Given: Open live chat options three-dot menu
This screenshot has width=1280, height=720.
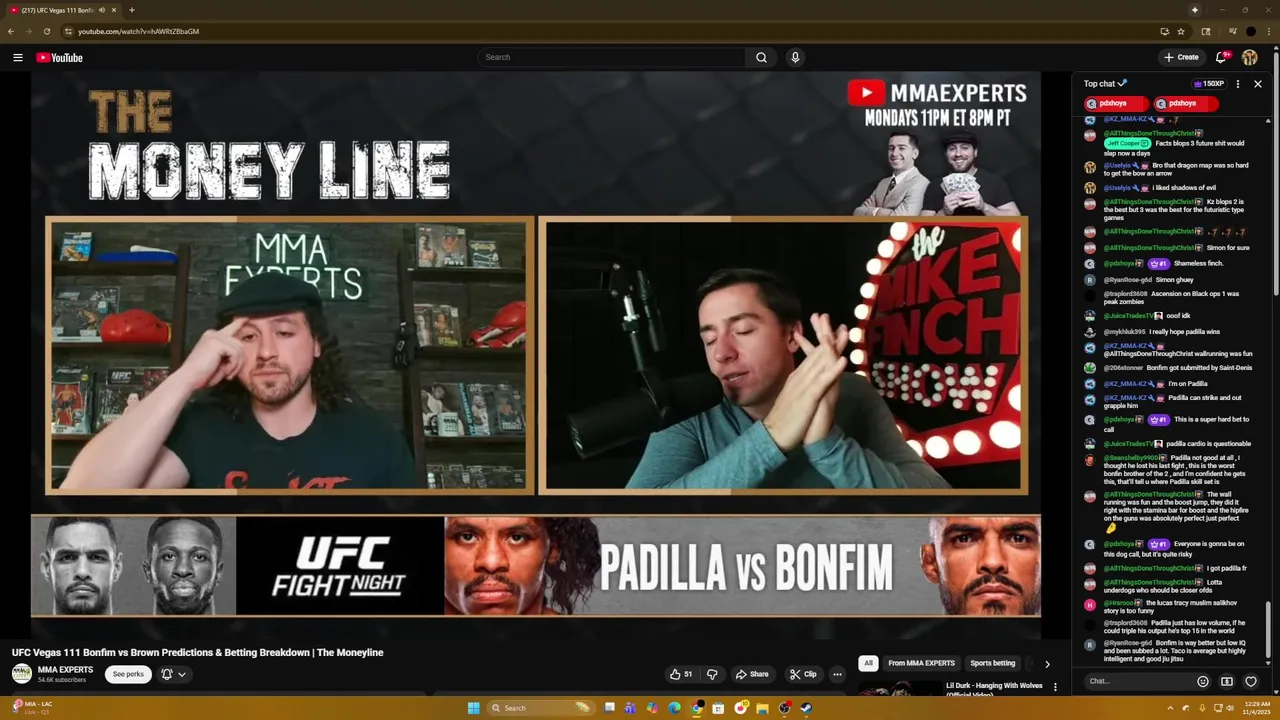Looking at the screenshot, I should click(1238, 84).
